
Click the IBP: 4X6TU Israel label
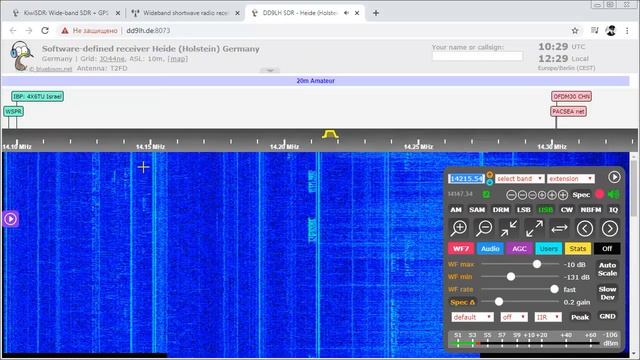38,96
